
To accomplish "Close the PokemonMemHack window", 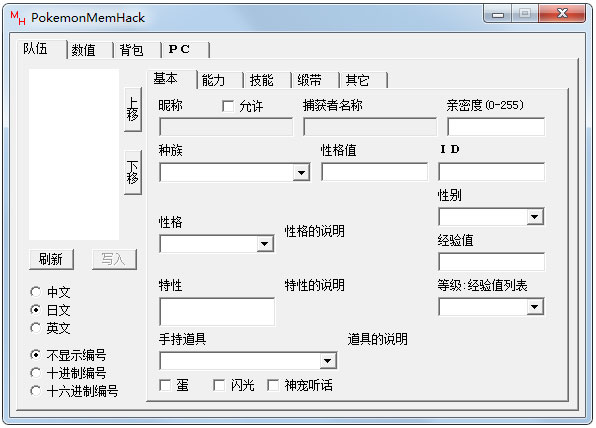I will point(562,14).
